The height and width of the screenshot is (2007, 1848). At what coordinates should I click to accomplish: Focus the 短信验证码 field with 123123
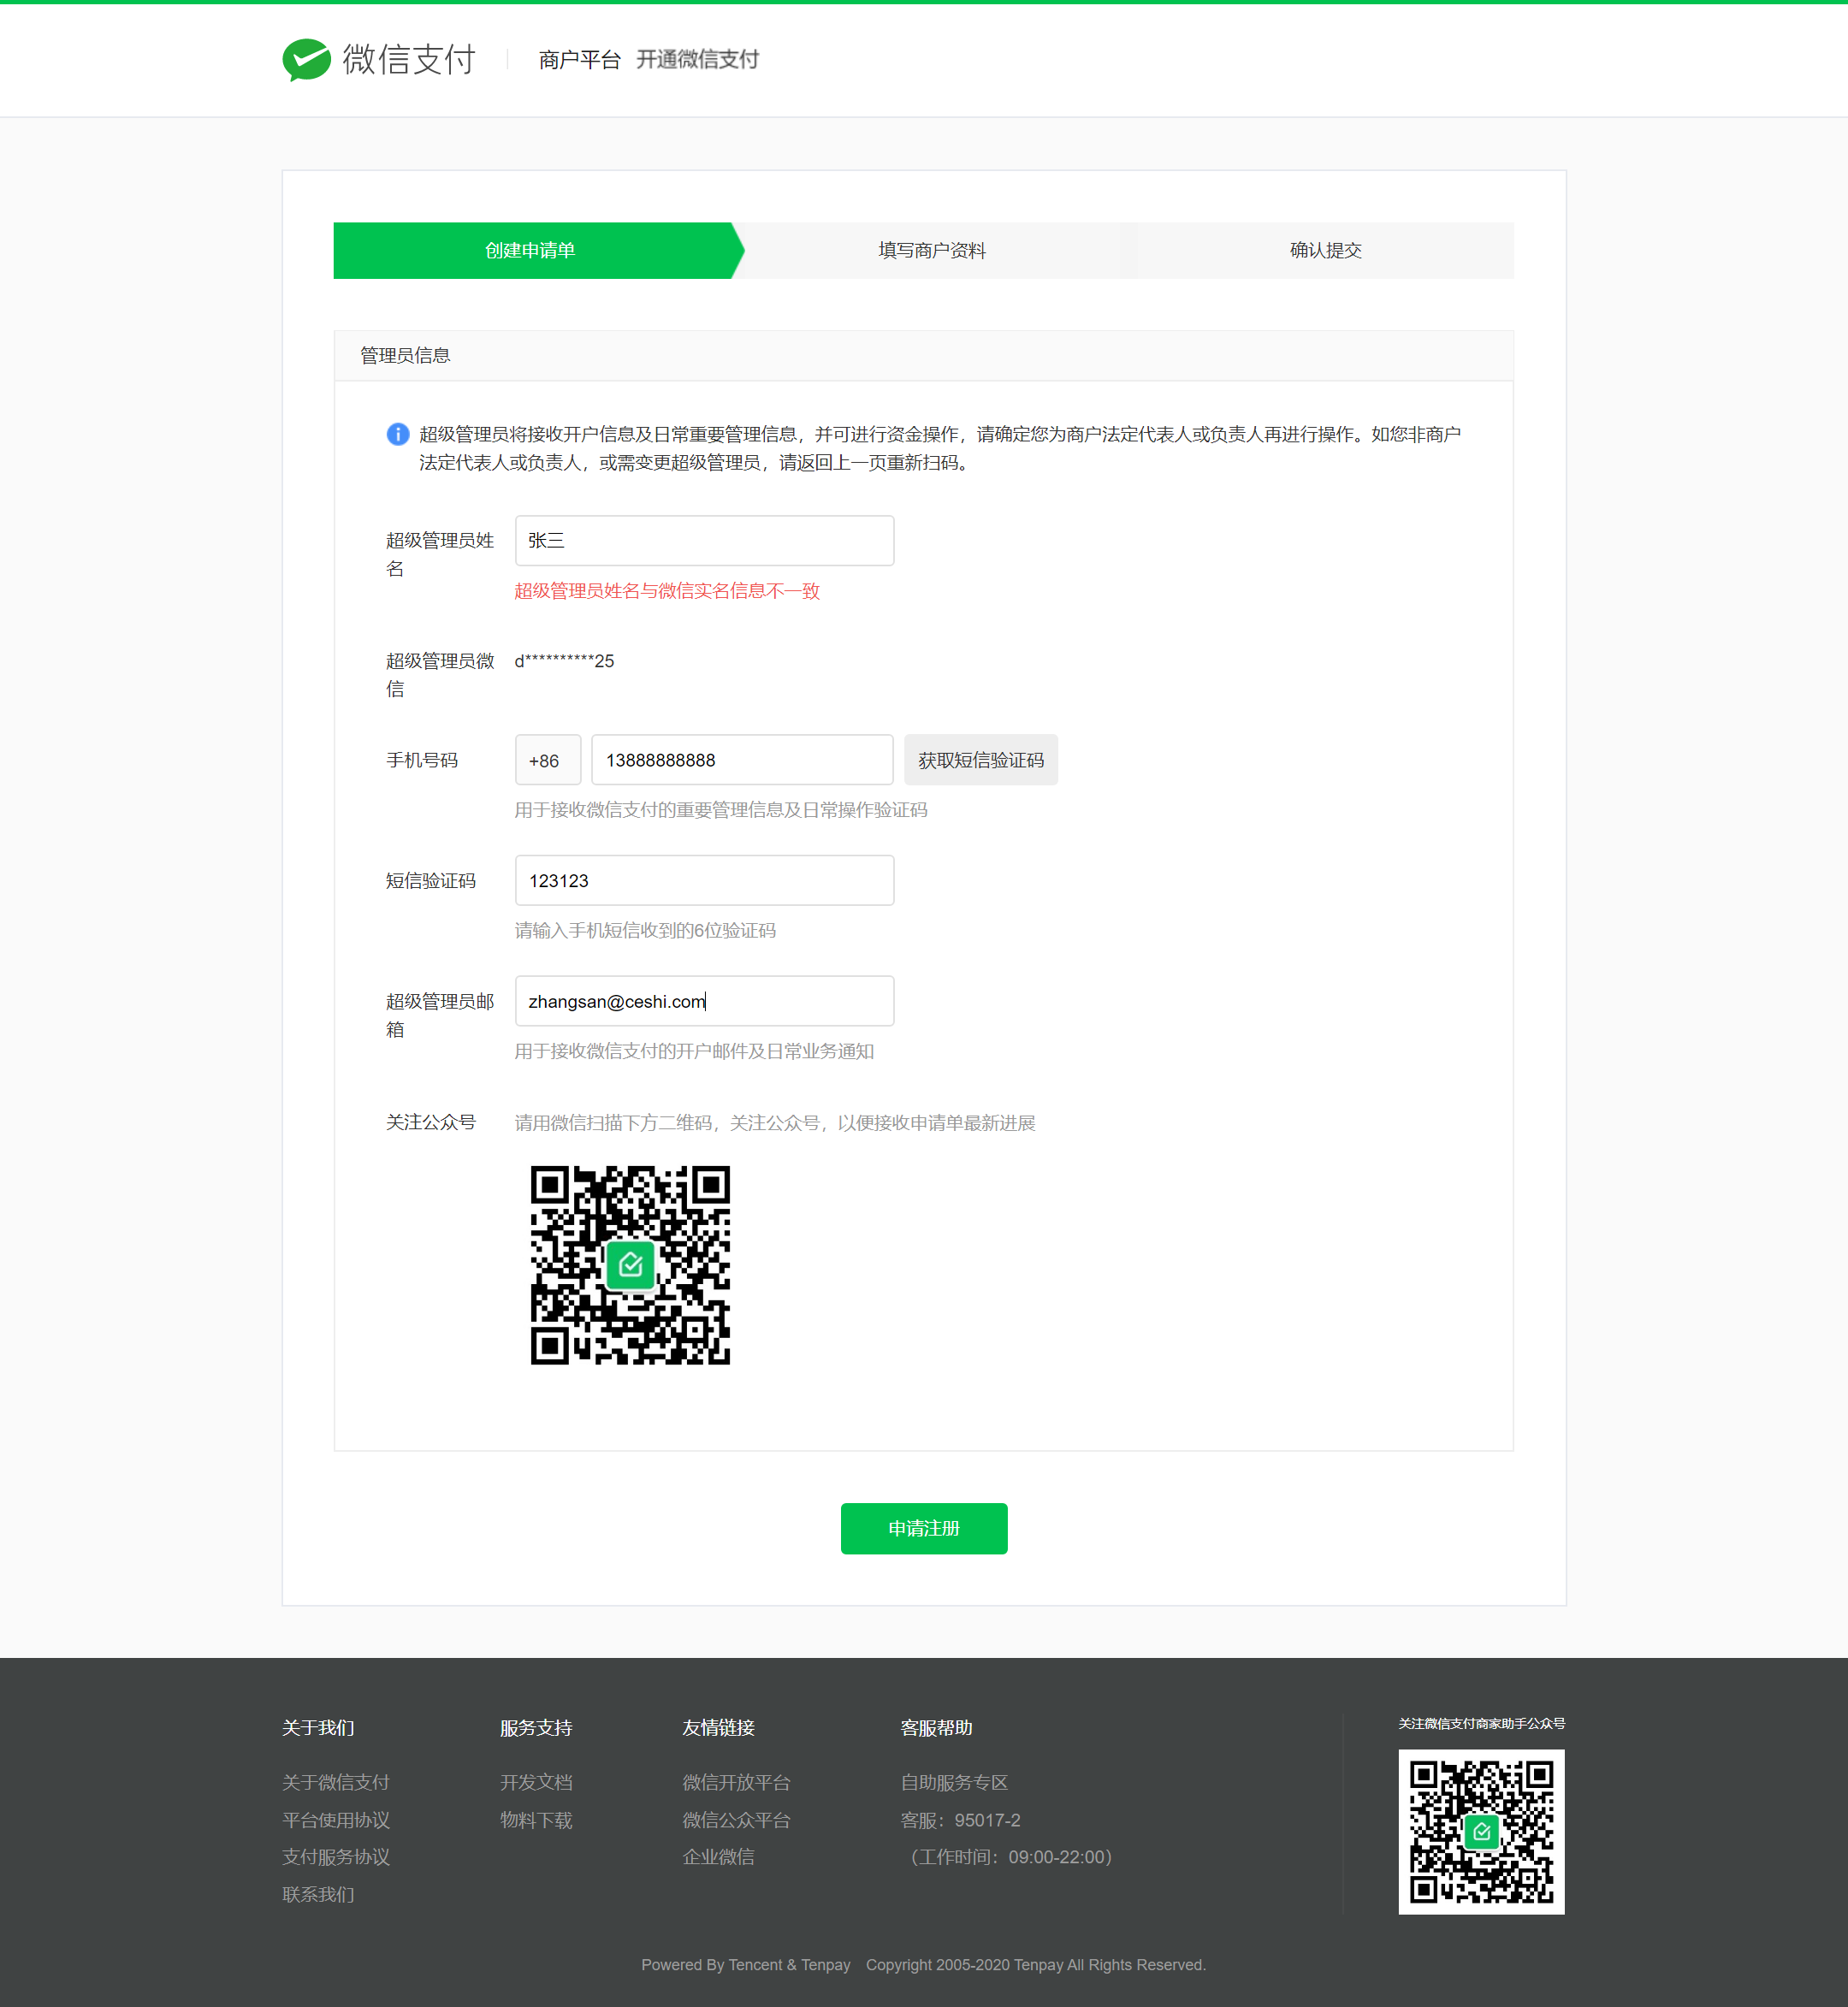tap(704, 880)
